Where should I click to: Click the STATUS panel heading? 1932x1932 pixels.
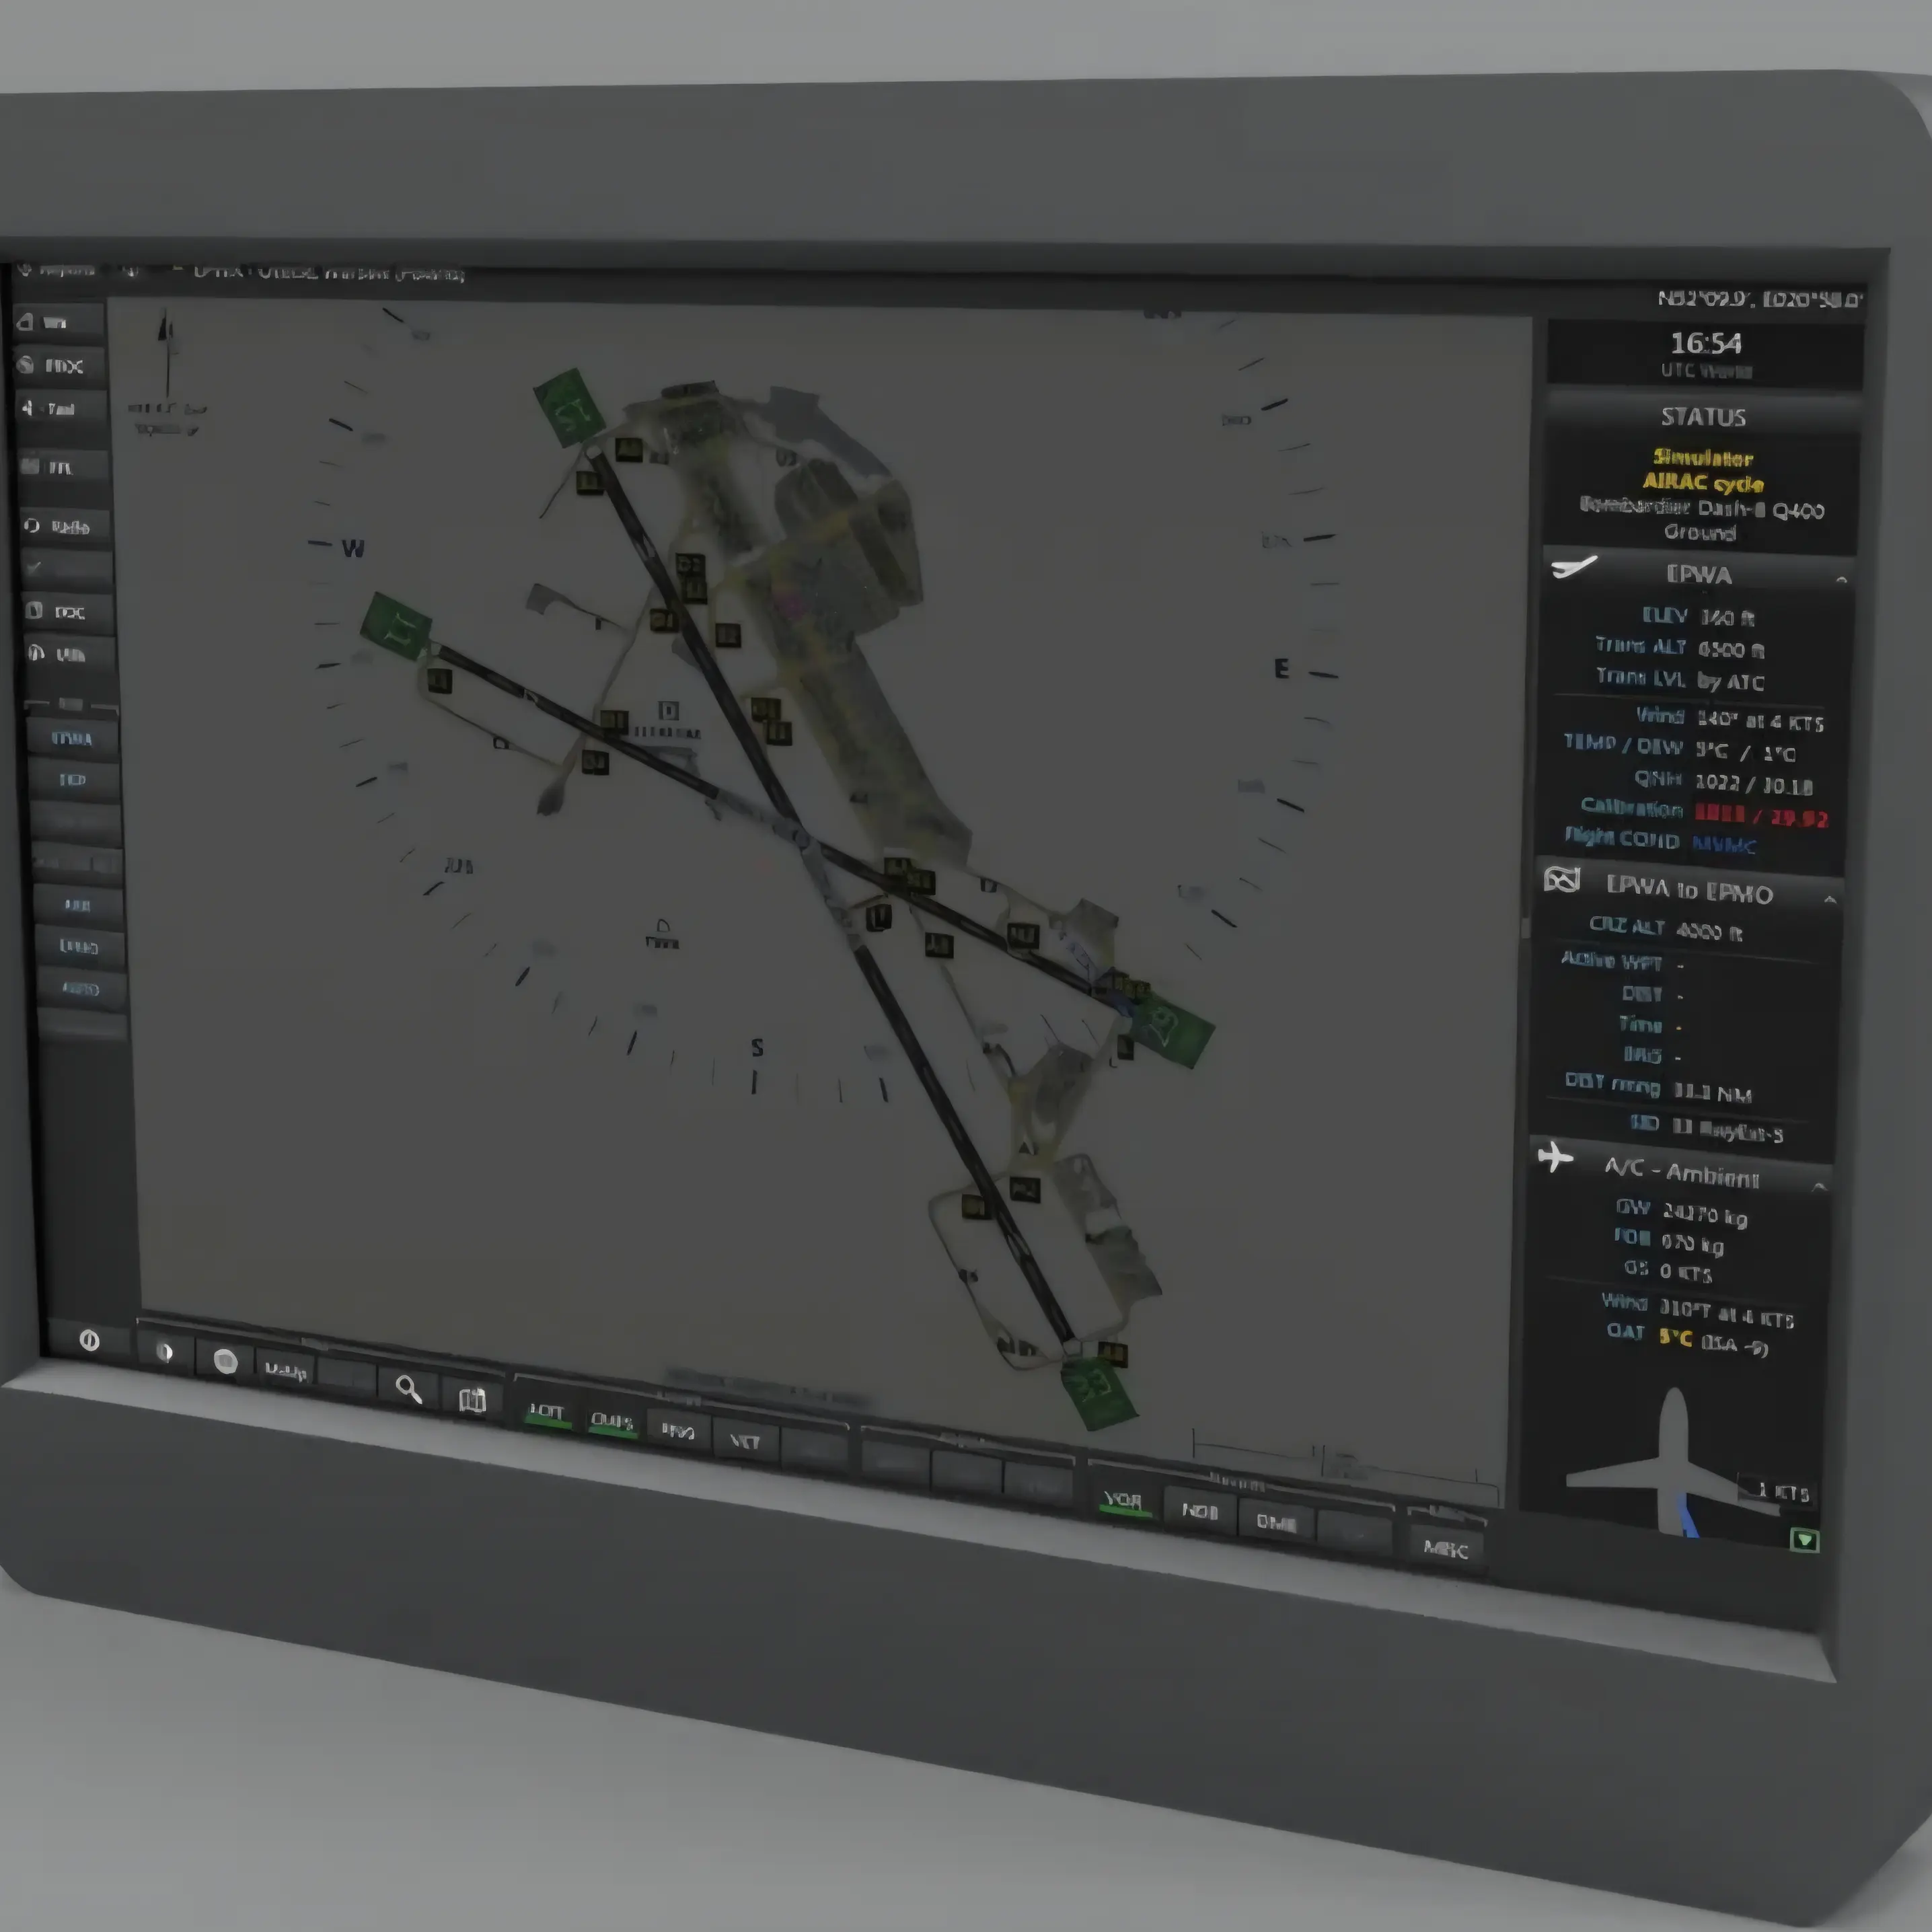click(x=1703, y=417)
